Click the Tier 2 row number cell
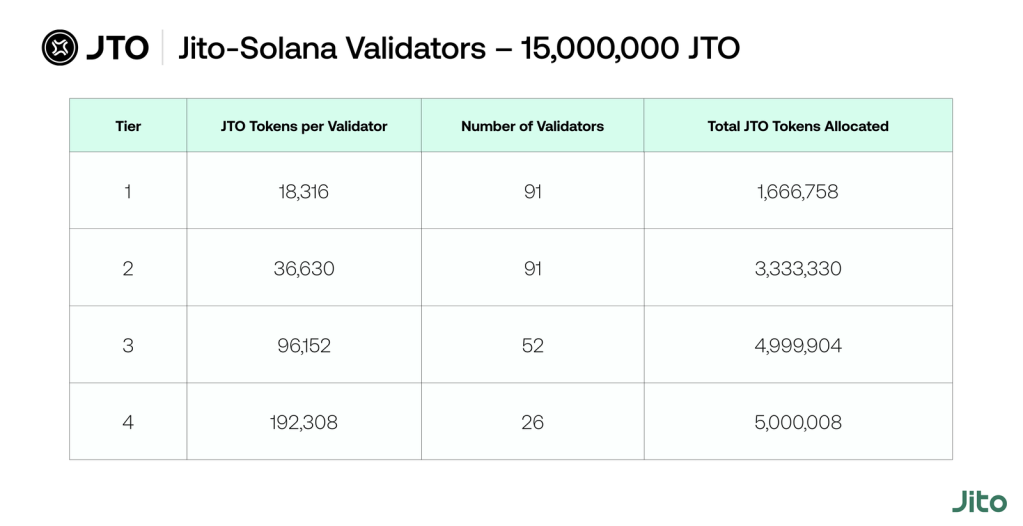 [x=128, y=268]
